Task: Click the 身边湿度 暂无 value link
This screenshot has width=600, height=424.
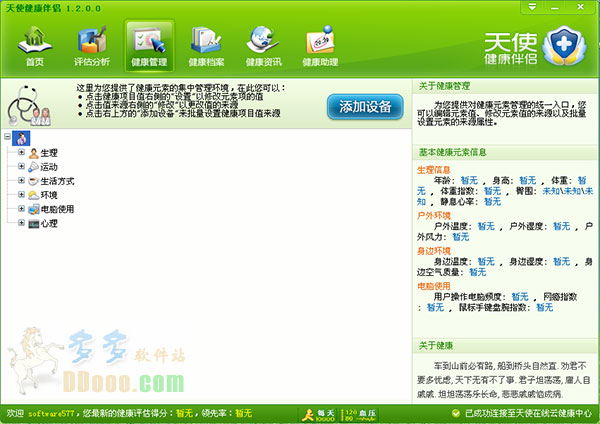Action: [x=562, y=261]
